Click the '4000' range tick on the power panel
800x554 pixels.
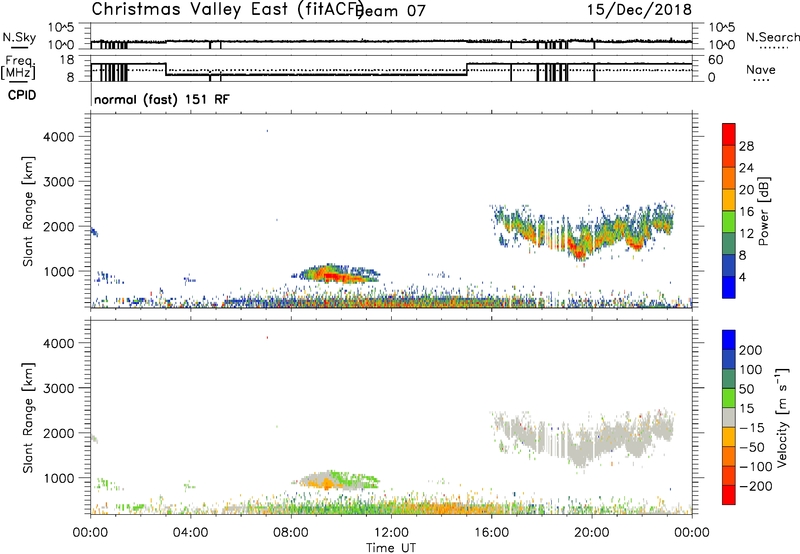pos(59,137)
